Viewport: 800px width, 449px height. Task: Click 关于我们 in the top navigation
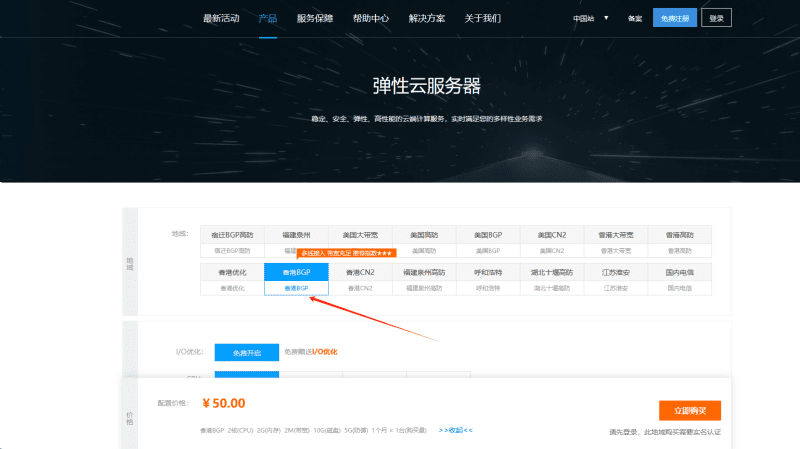click(483, 18)
